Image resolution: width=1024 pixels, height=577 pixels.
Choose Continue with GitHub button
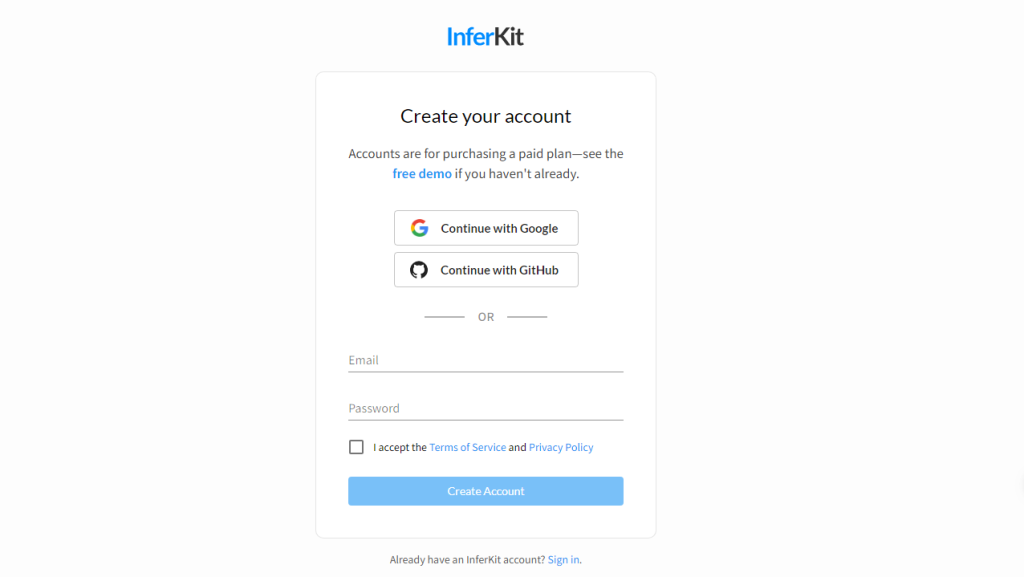[486, 270]
